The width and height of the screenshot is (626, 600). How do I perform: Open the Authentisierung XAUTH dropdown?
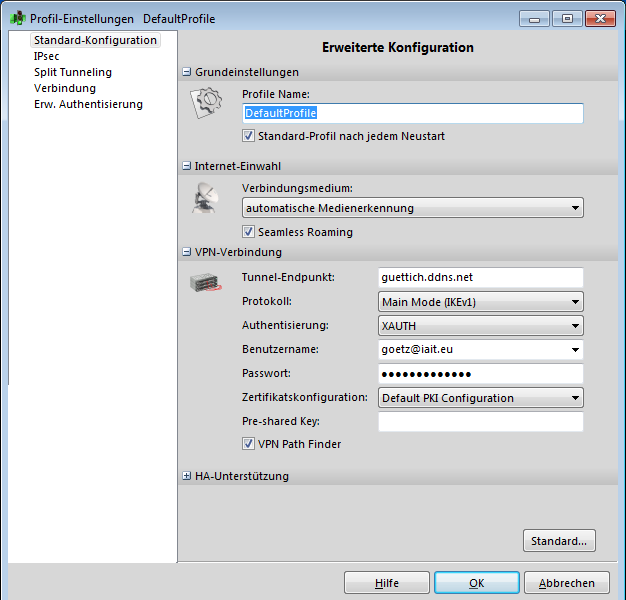[481, 325]
